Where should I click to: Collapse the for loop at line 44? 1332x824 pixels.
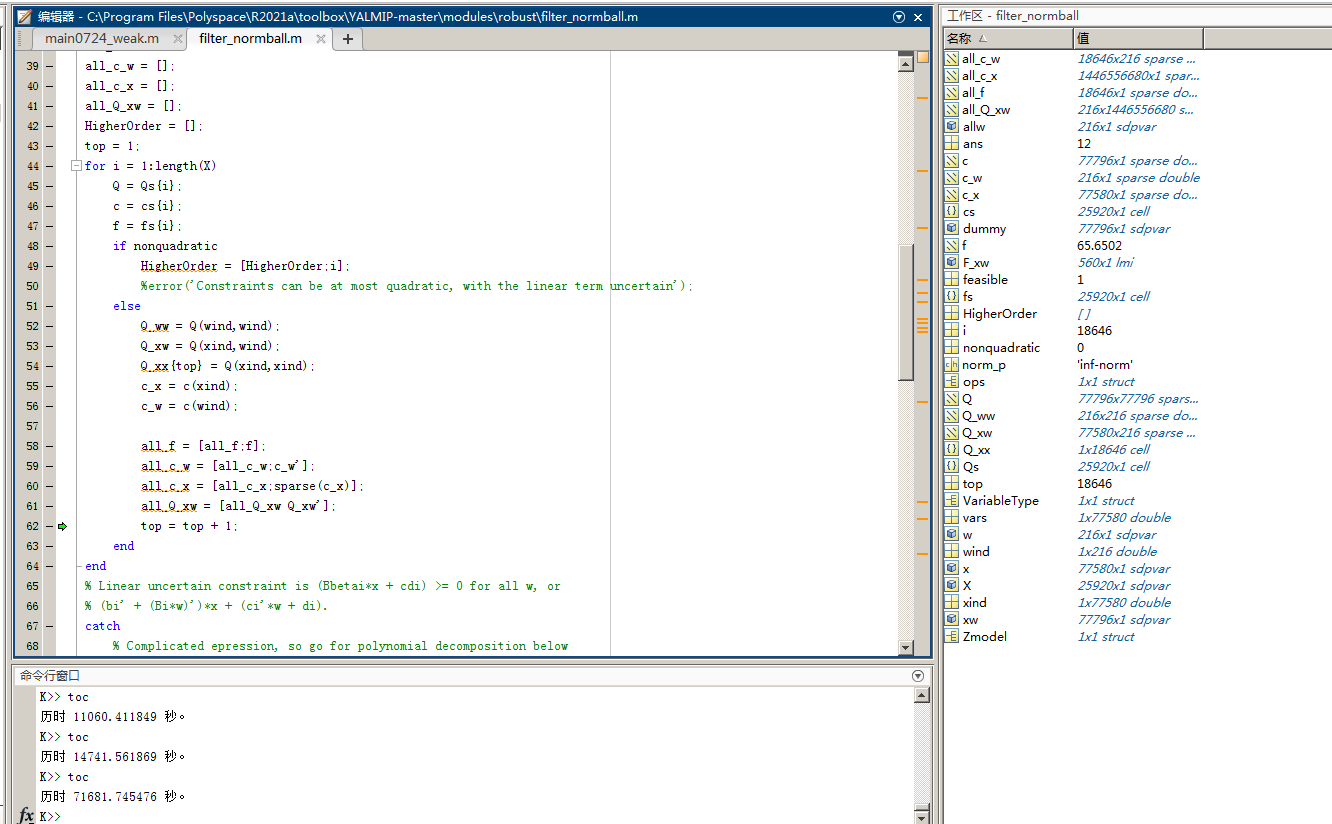[76, 166]
